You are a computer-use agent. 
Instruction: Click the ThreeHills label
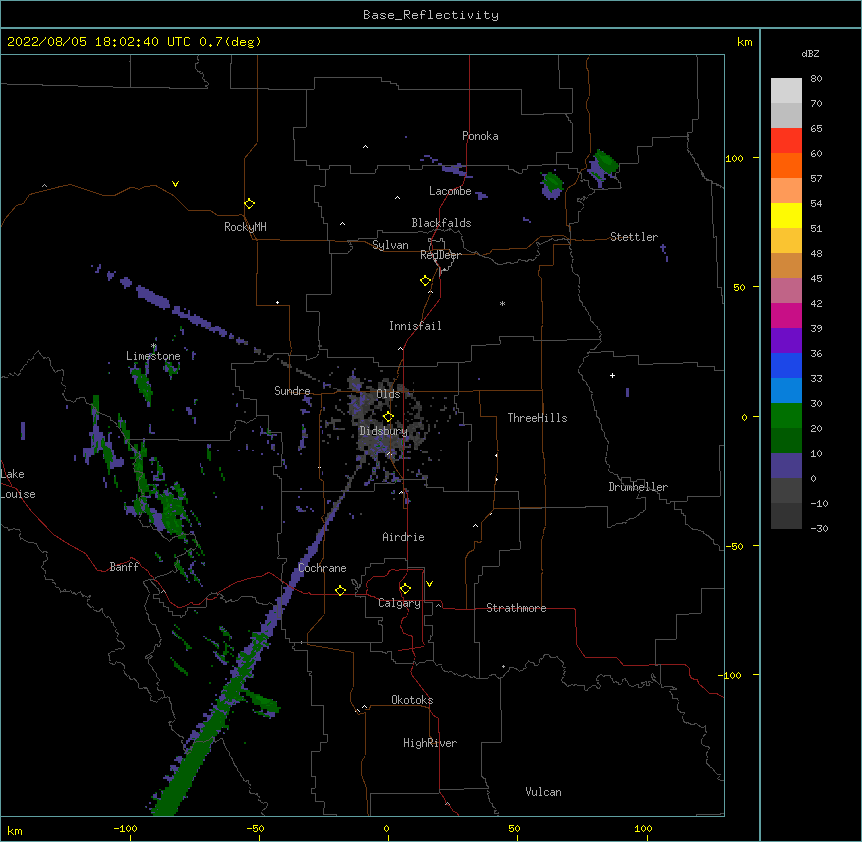[x=537, y=418]
